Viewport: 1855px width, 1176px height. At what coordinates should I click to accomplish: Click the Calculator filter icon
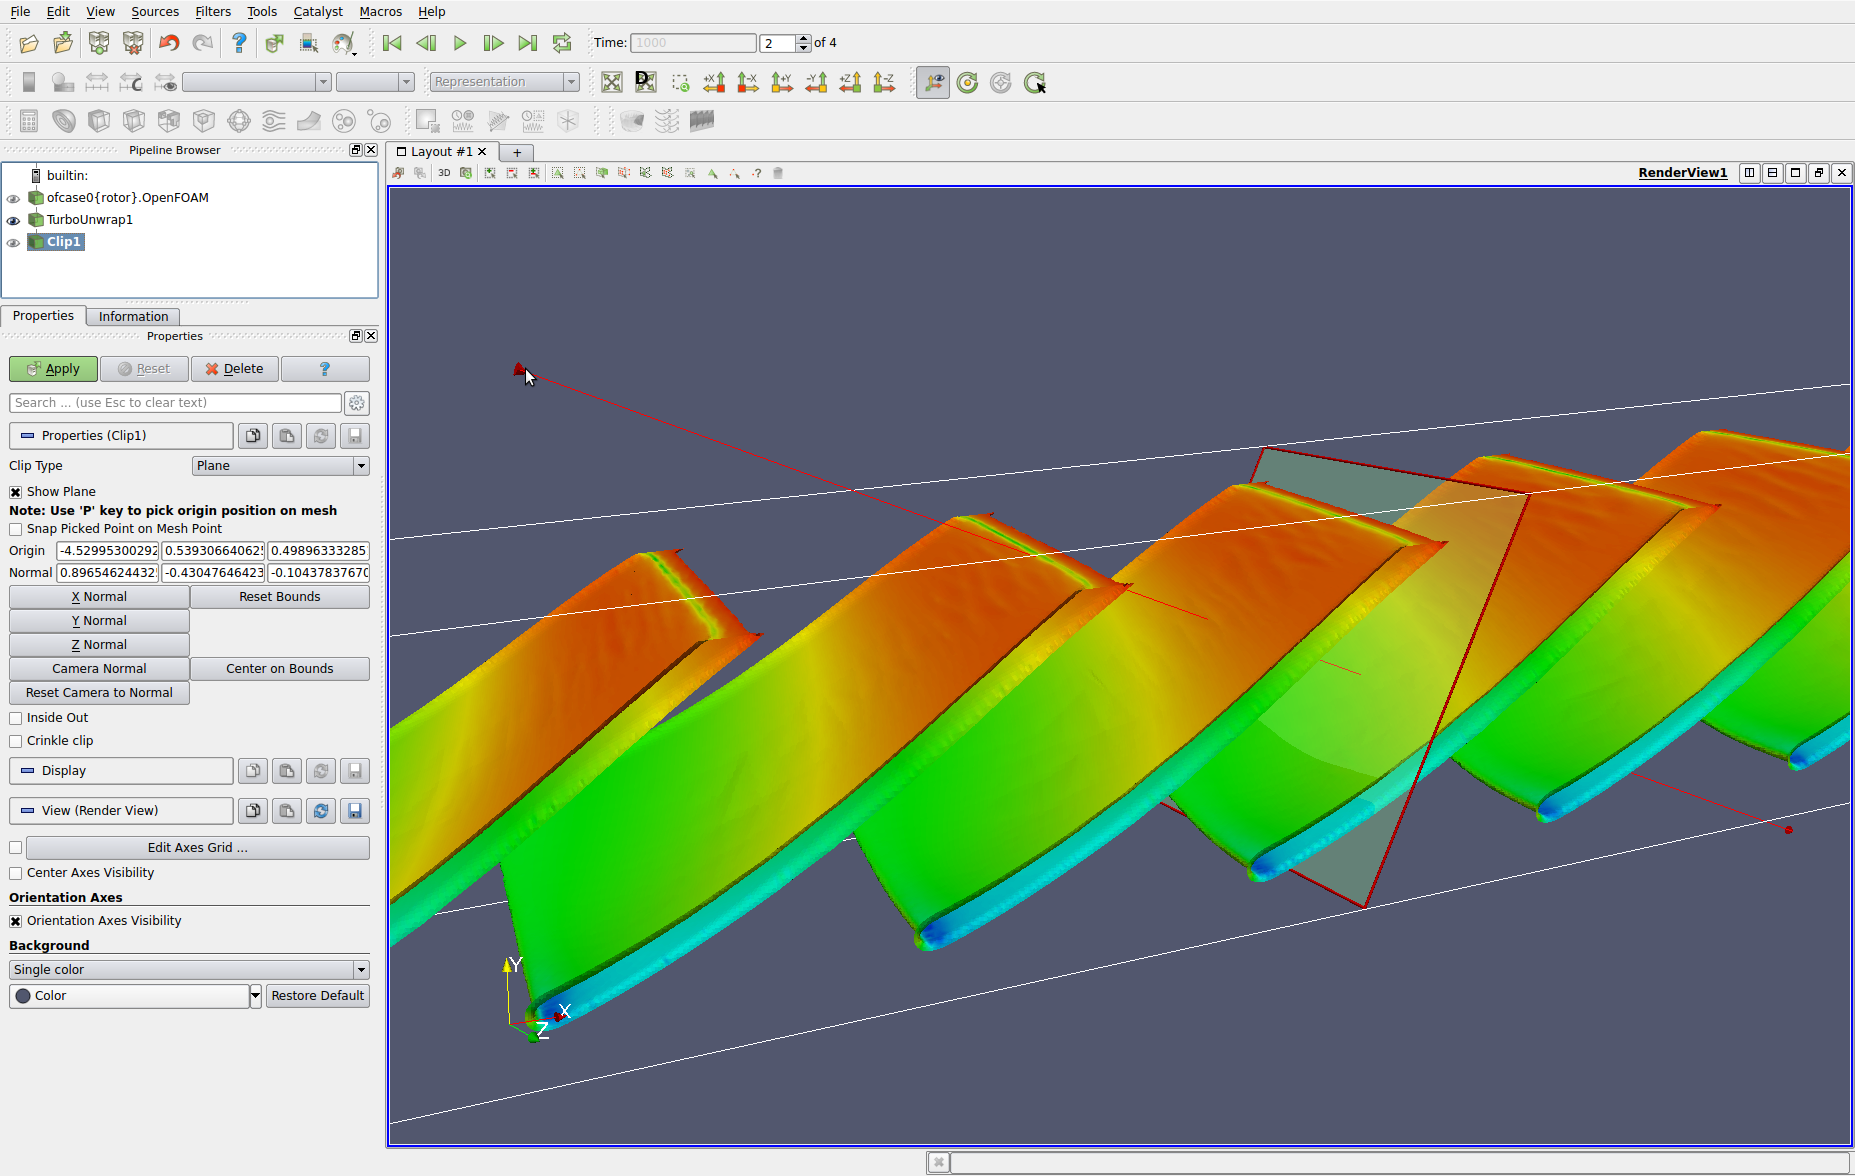(x=29, y=121)
